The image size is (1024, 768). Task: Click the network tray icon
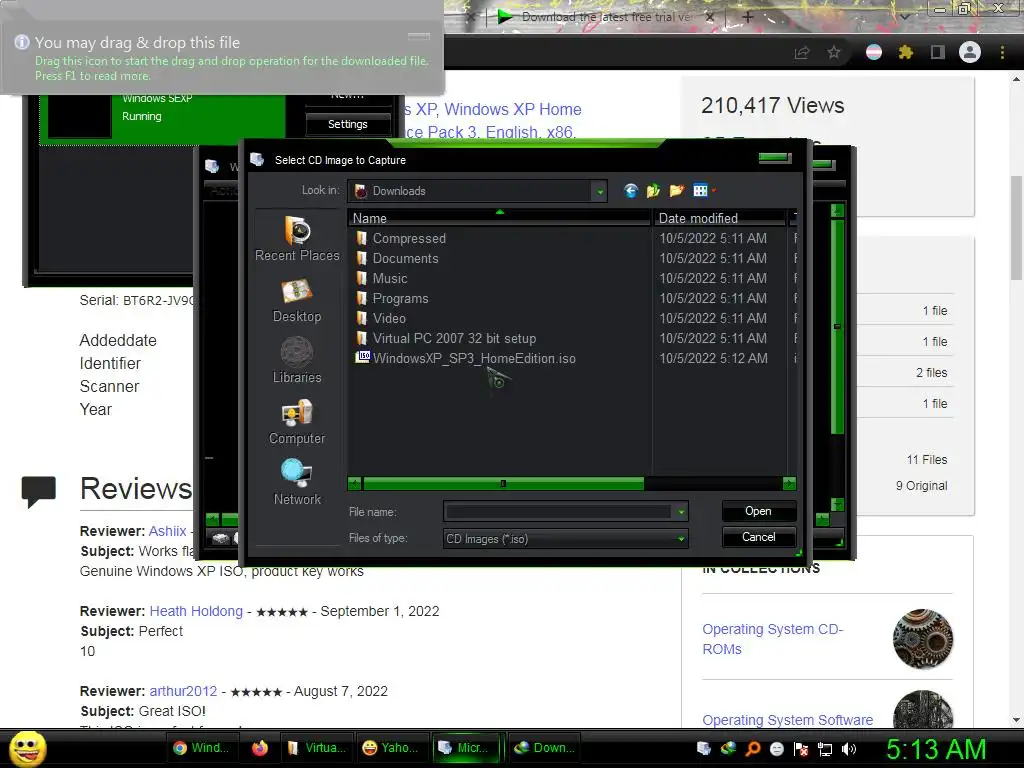click(825, 749)
